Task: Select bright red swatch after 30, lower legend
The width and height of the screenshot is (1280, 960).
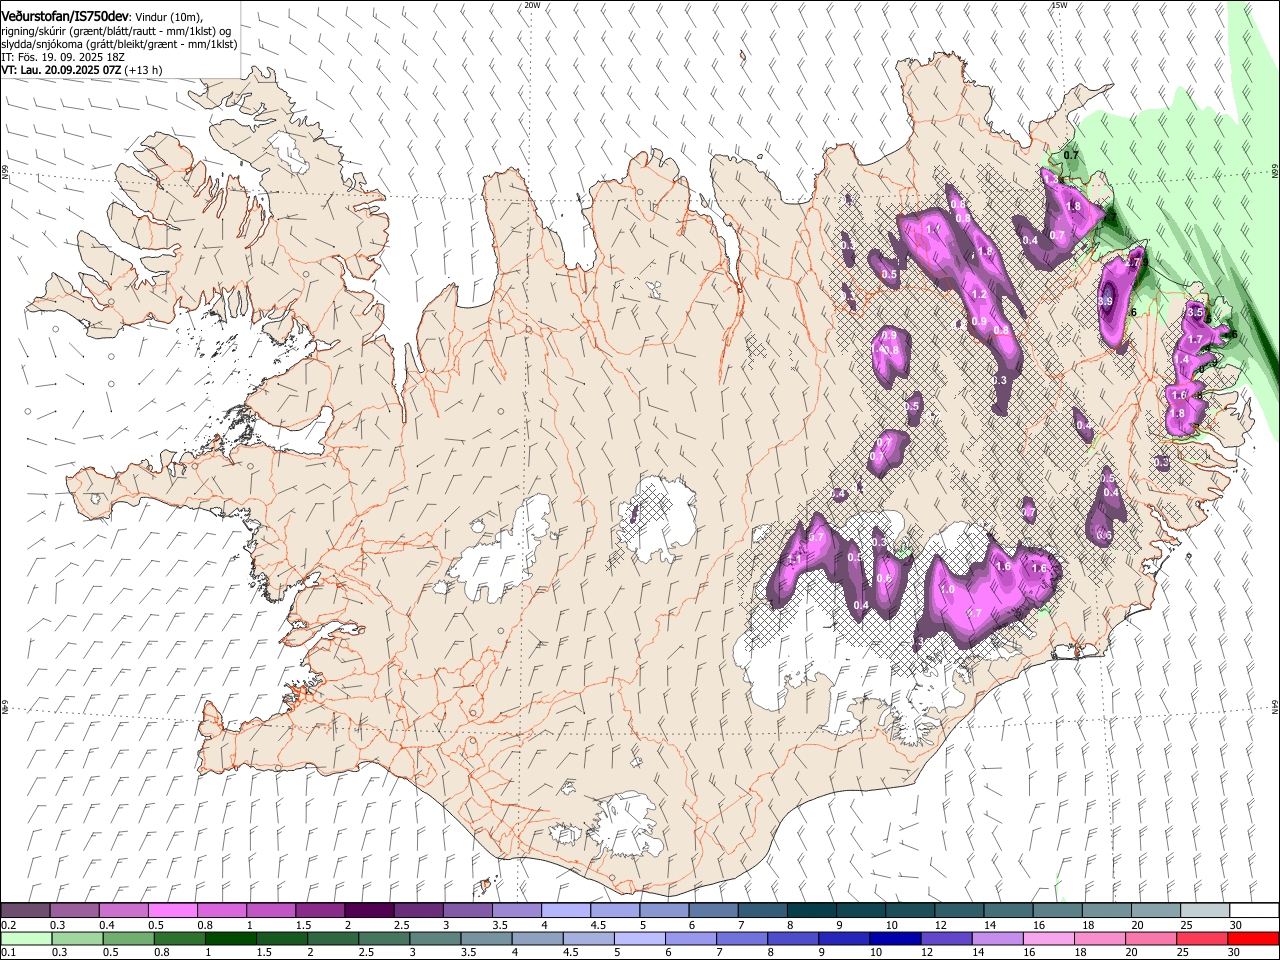Action: click(1253, 938)
